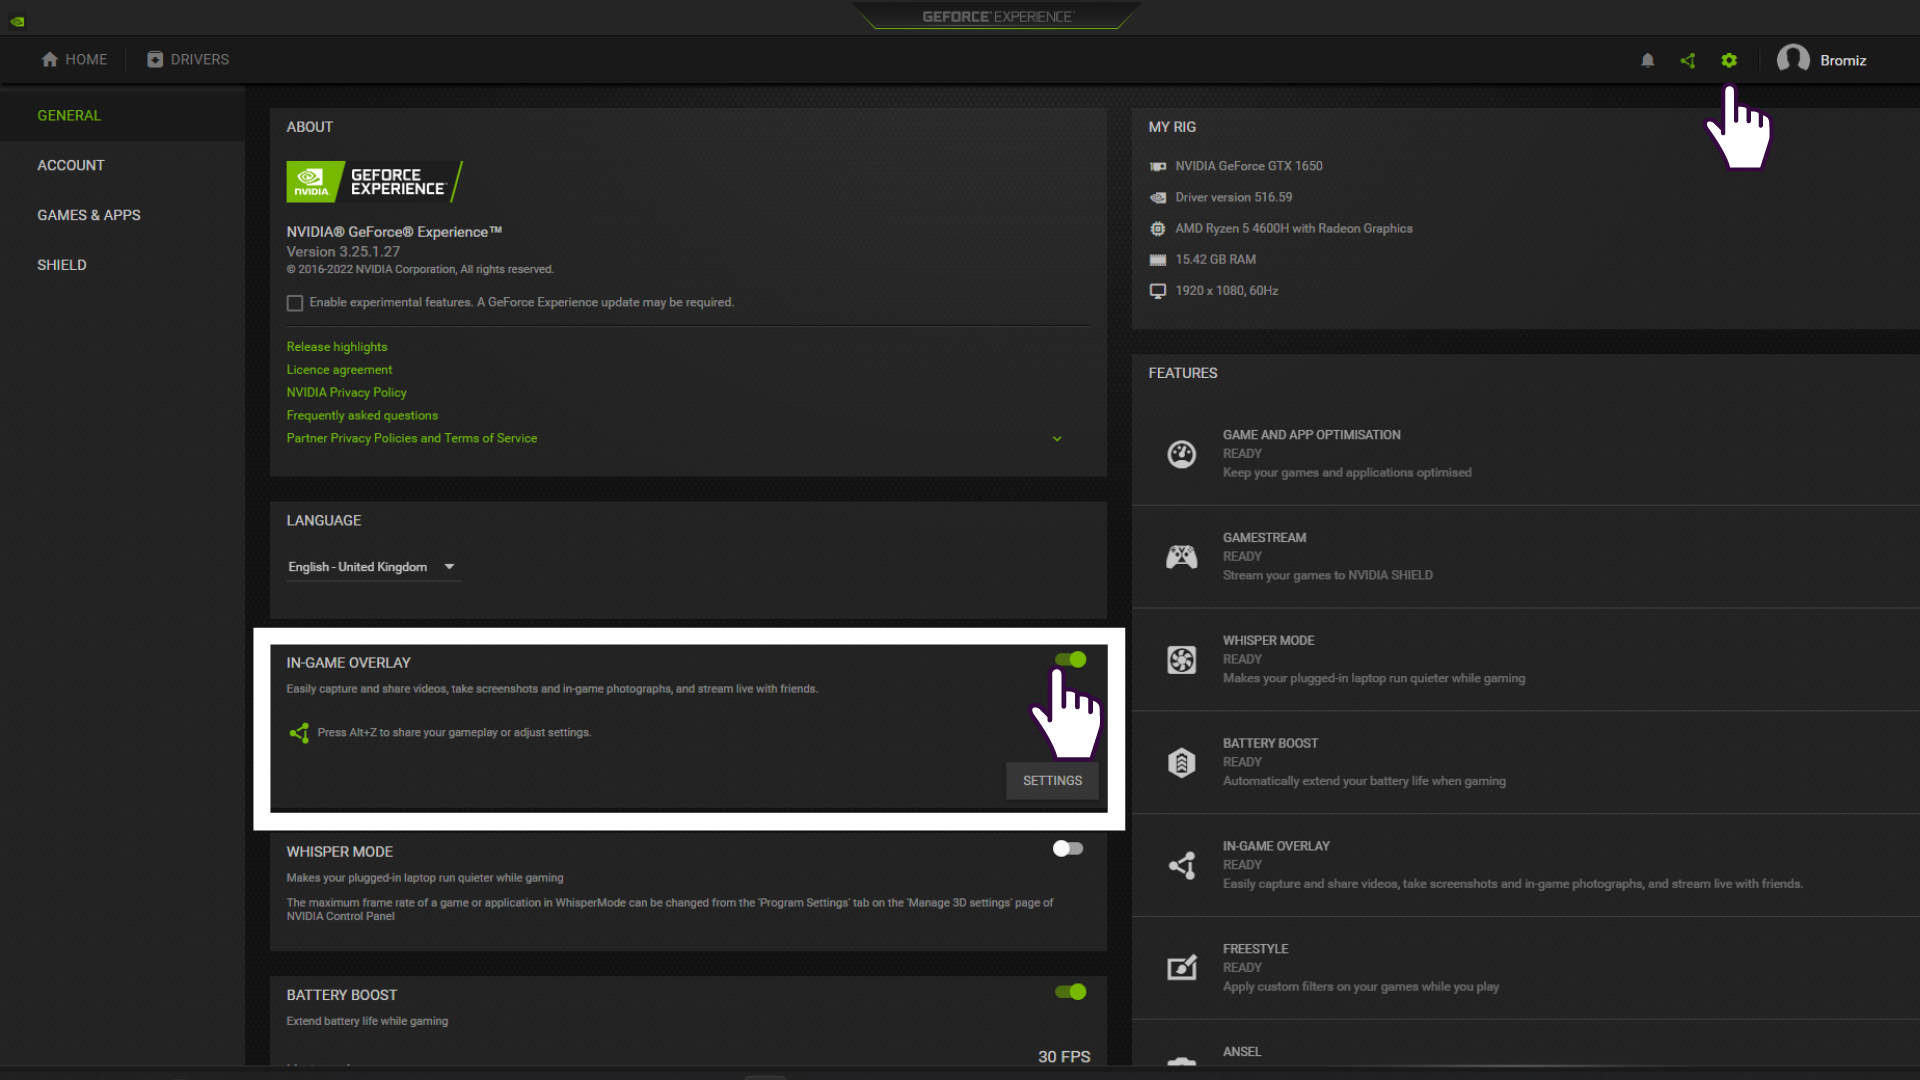
Task: Select Account in the sidebar
Action: click(x=71, y=165)
